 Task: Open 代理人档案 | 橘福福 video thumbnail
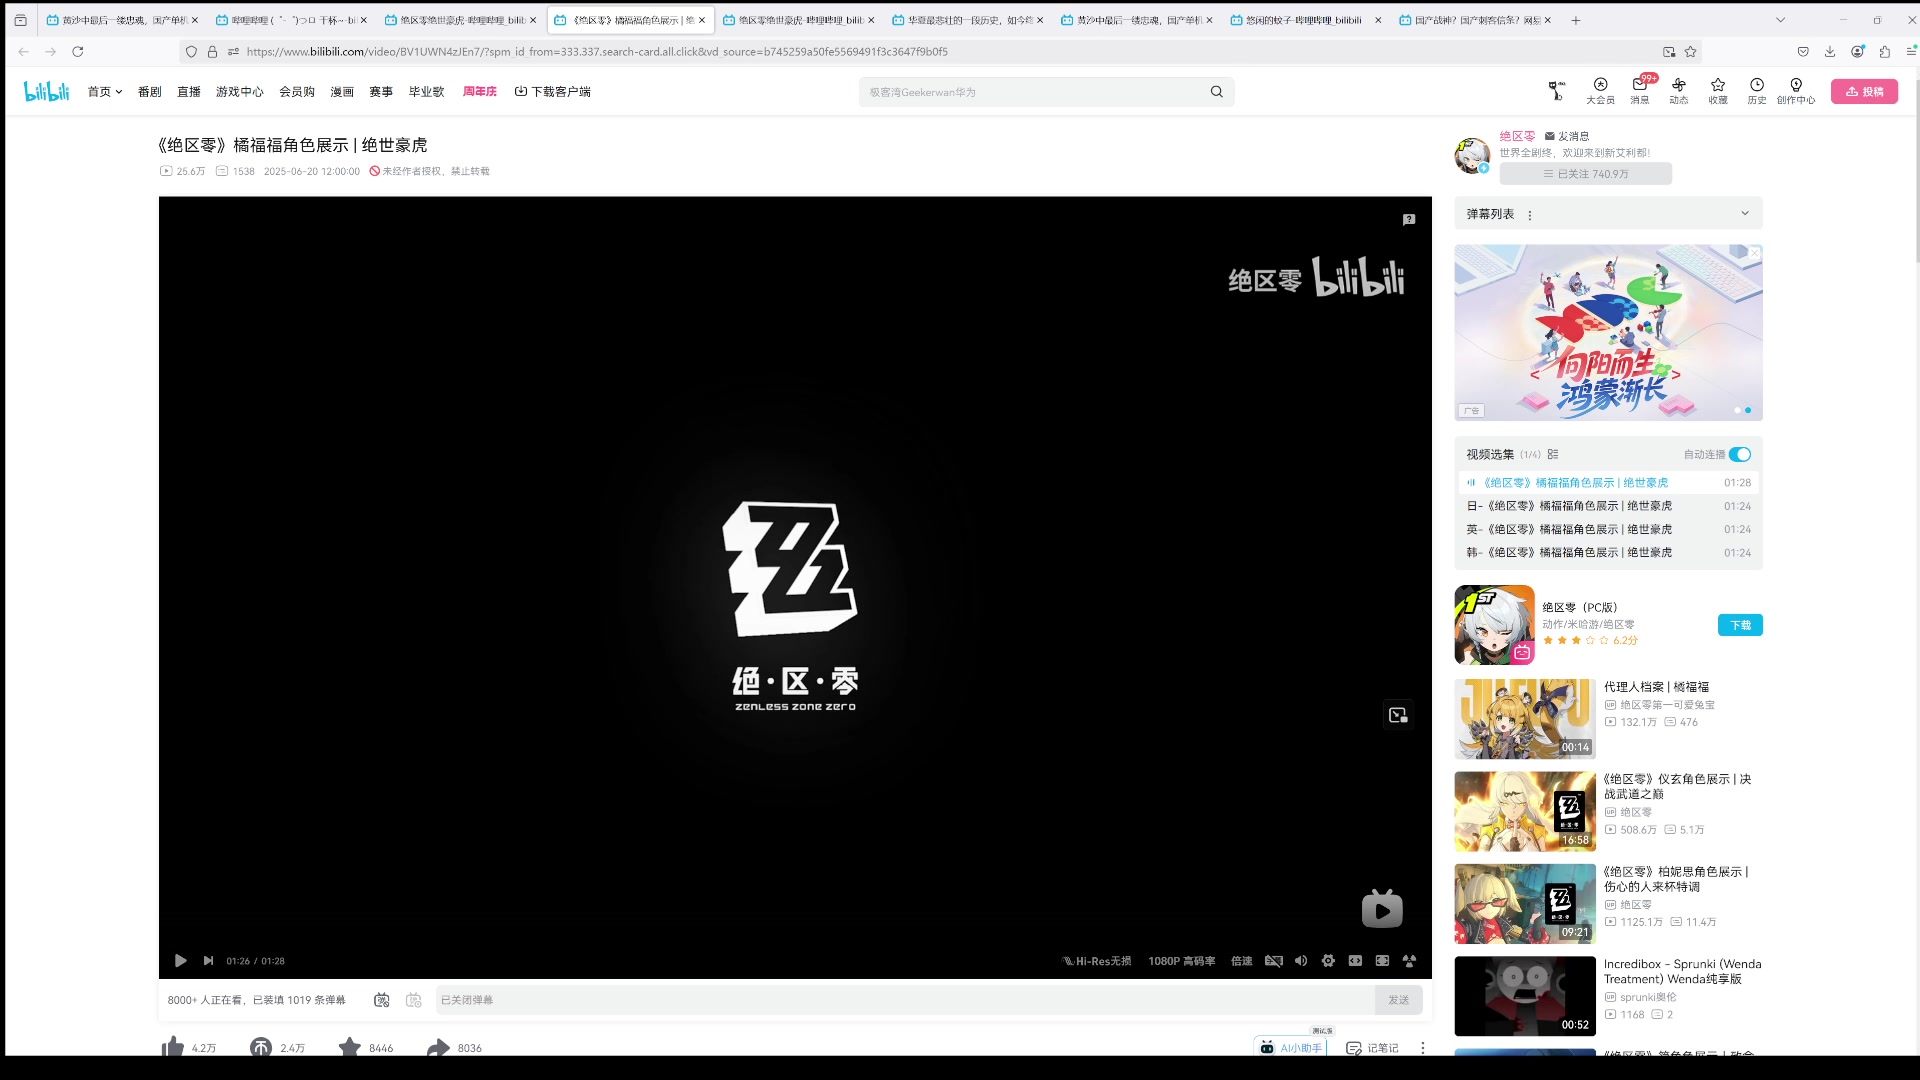(1524, 719)
